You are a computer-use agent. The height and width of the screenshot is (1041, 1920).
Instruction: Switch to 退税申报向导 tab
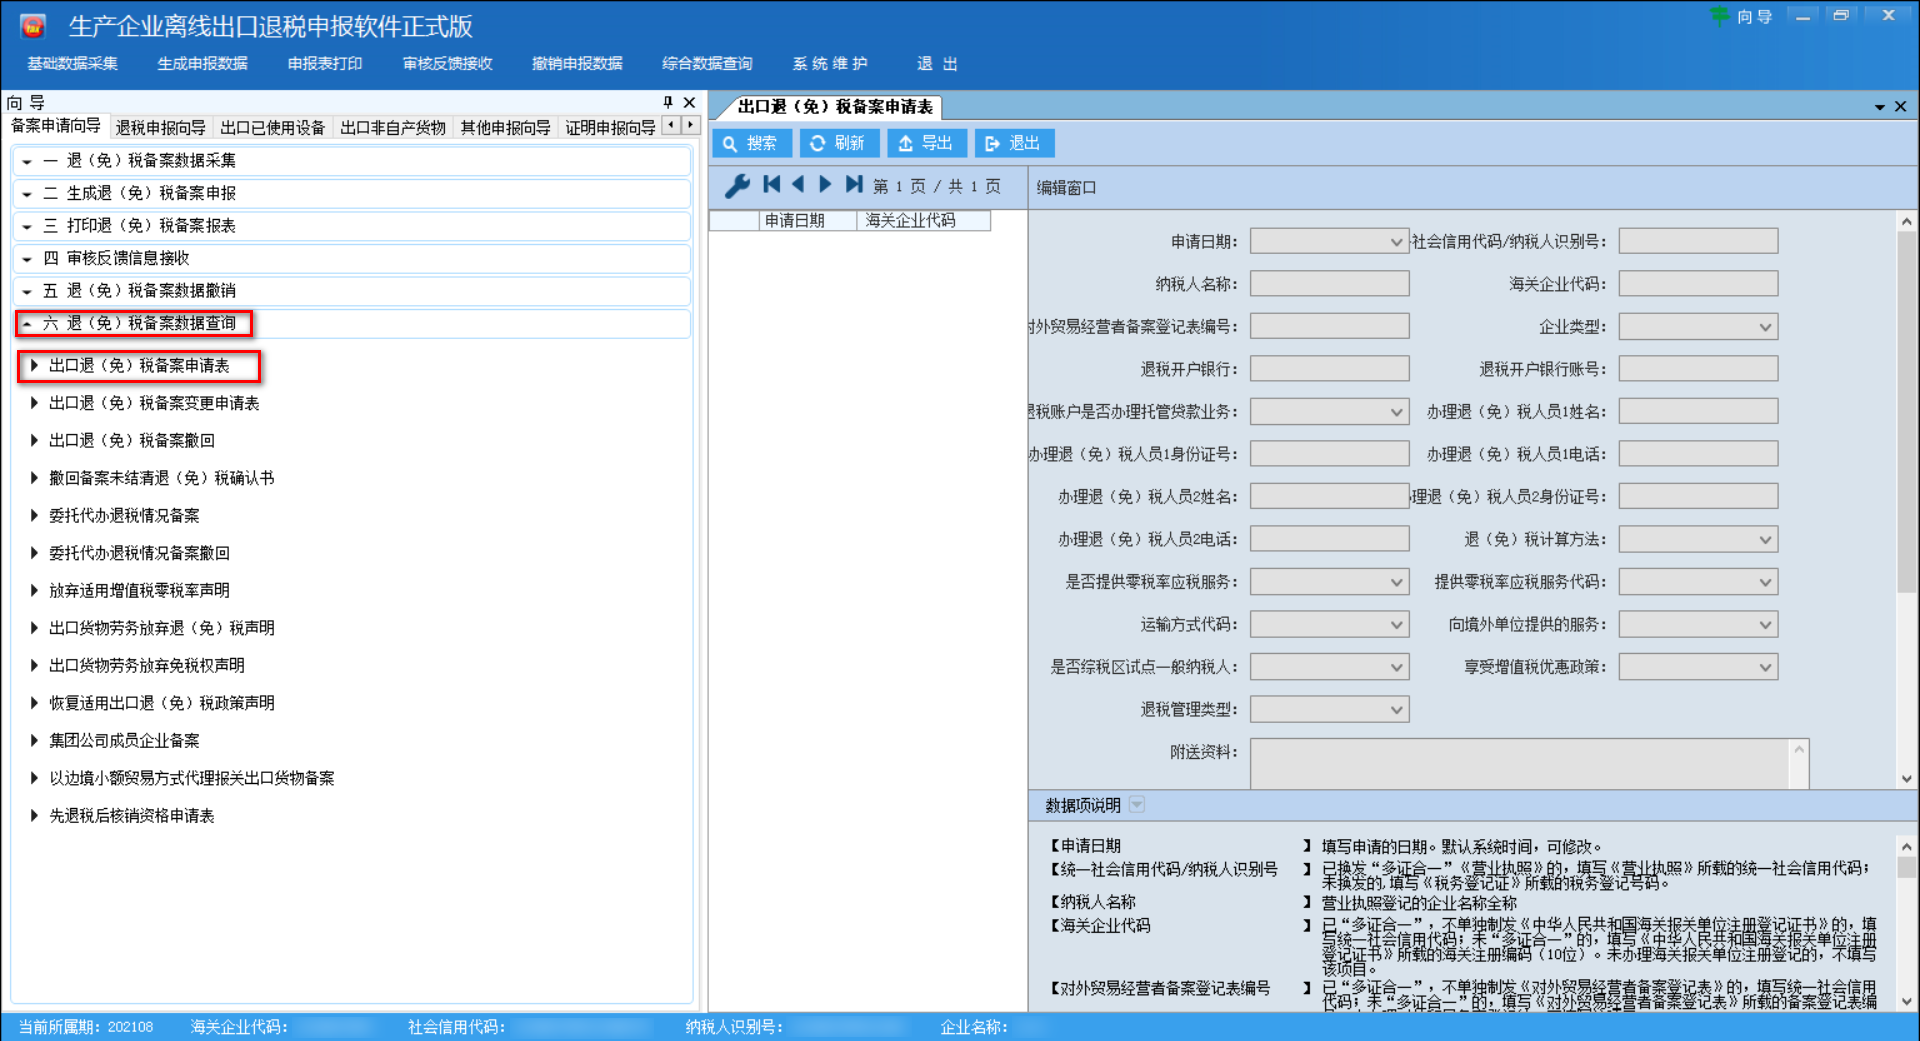pyautogui.click(x=160, y=127)
